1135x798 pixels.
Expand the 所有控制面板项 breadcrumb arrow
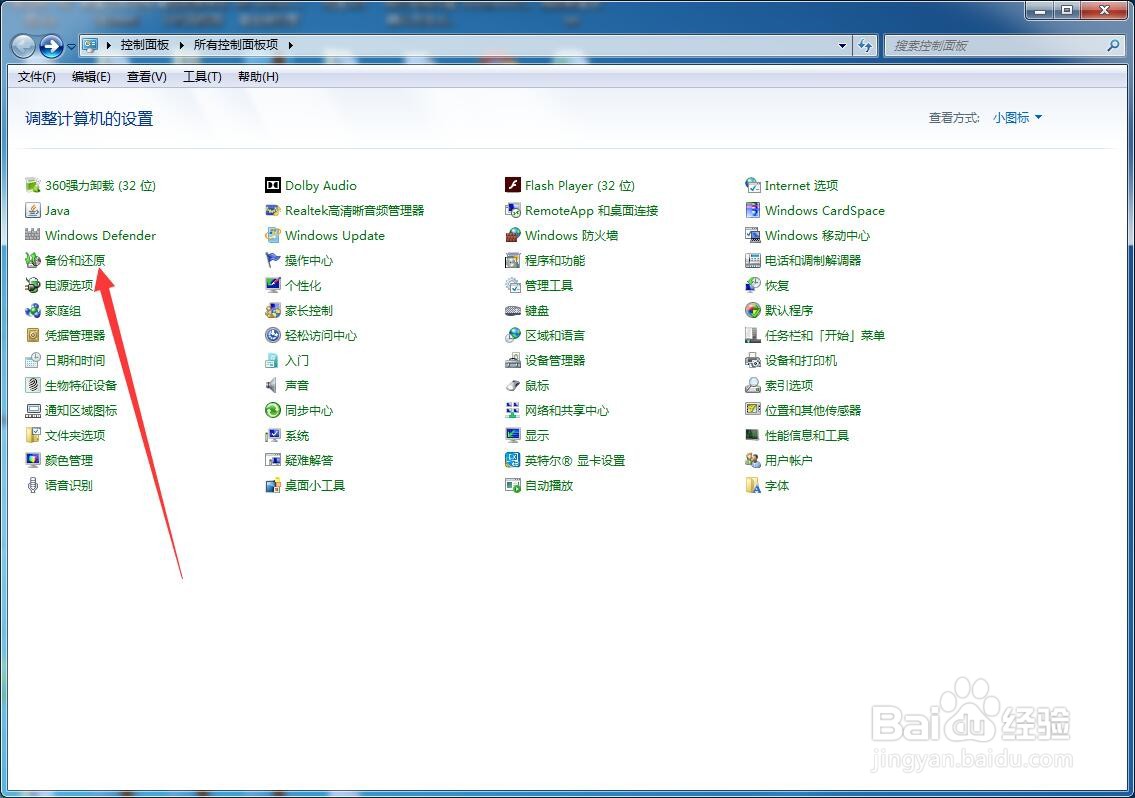click(290, 45)
